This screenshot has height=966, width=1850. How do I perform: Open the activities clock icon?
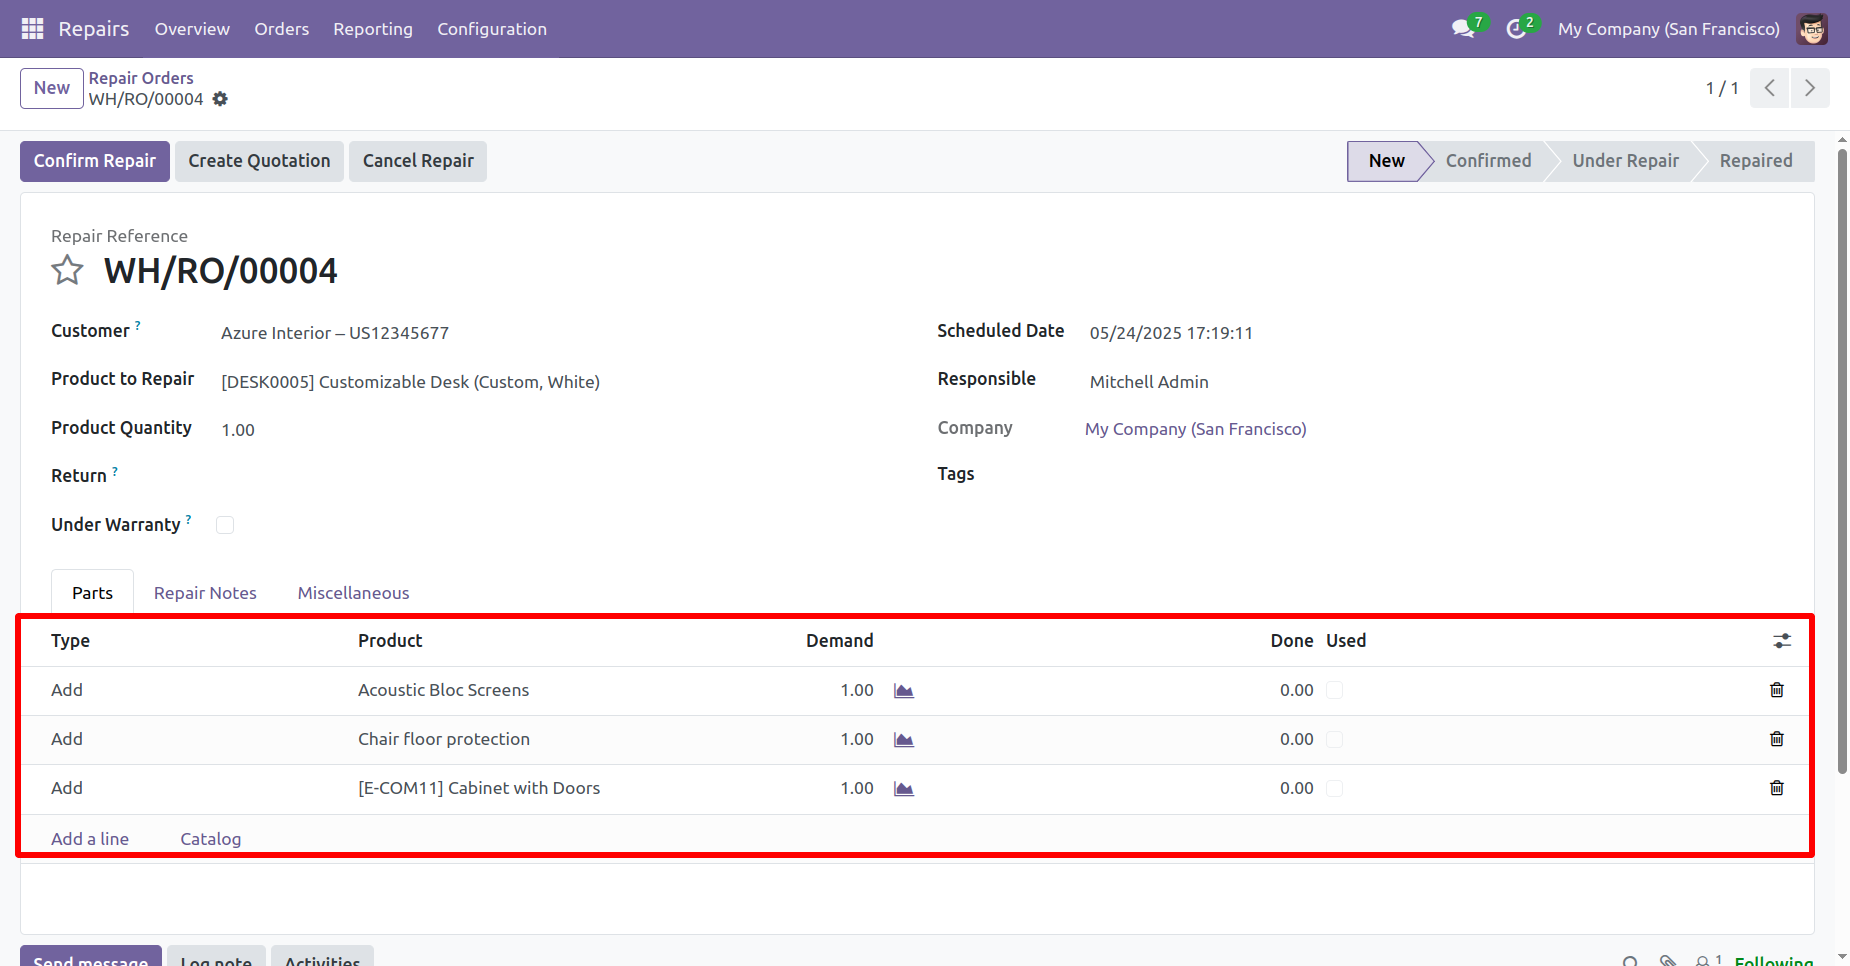(1517, 28)
